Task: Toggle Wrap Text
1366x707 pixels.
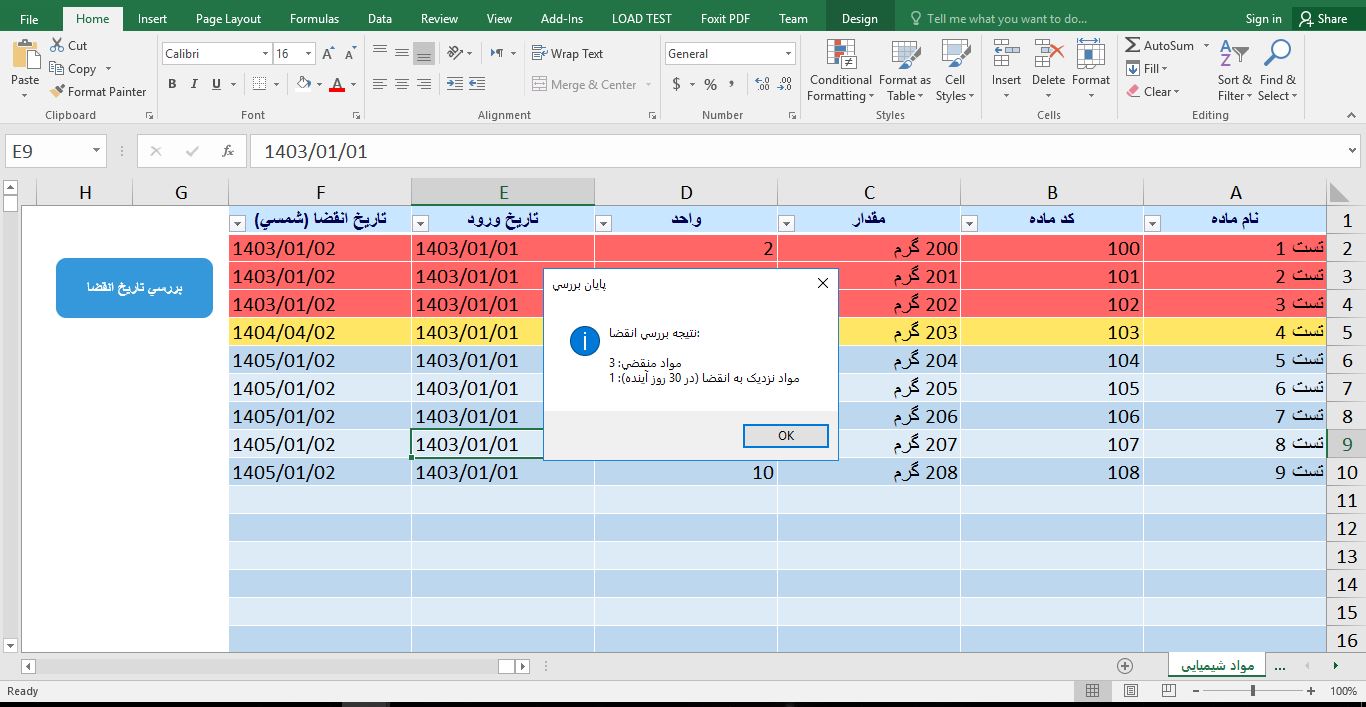Action: point(567,54)
